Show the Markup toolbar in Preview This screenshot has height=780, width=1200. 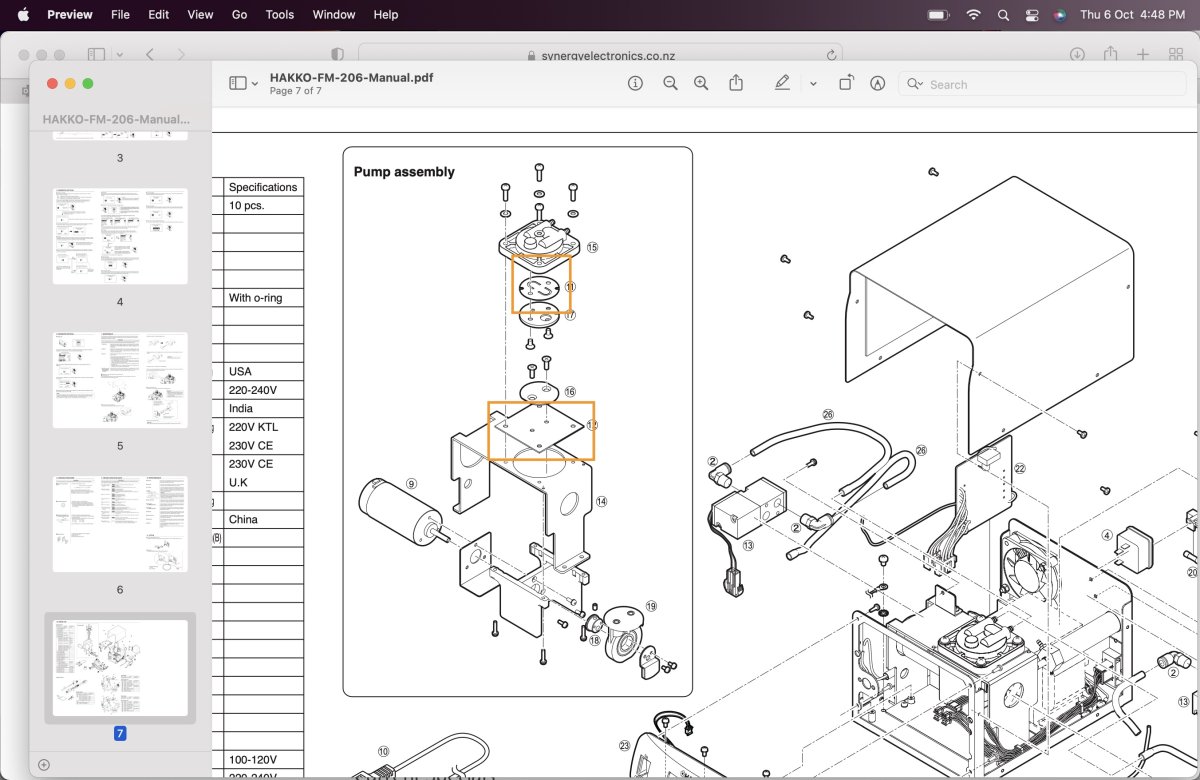tap(878, 84)
